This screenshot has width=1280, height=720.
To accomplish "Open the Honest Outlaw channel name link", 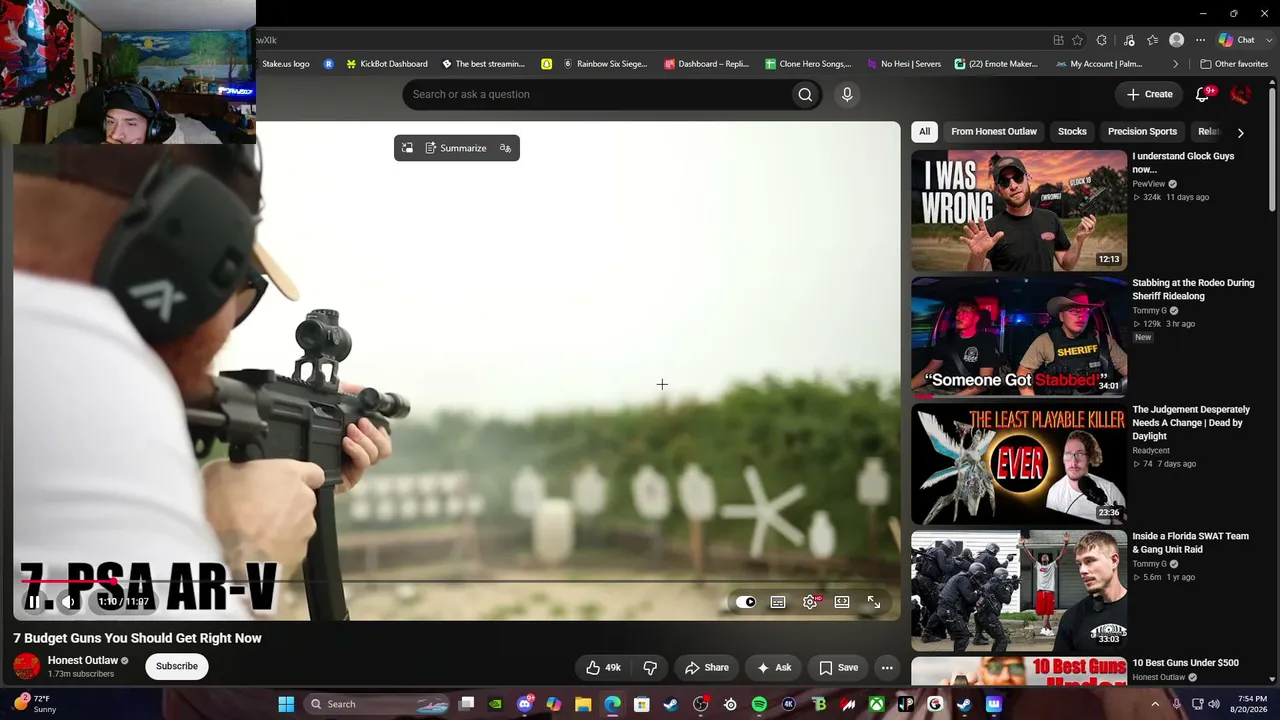I will click(83, 660).
